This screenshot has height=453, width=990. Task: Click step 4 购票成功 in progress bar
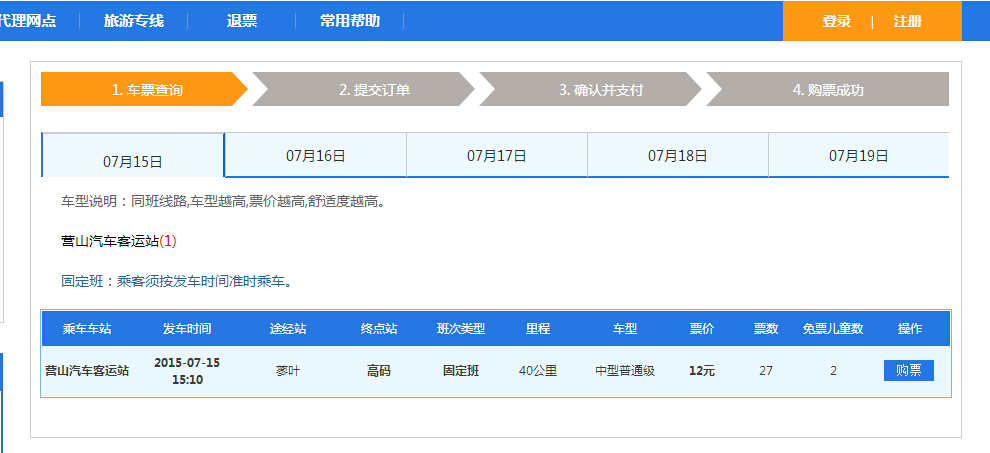(x=828, y=89)
